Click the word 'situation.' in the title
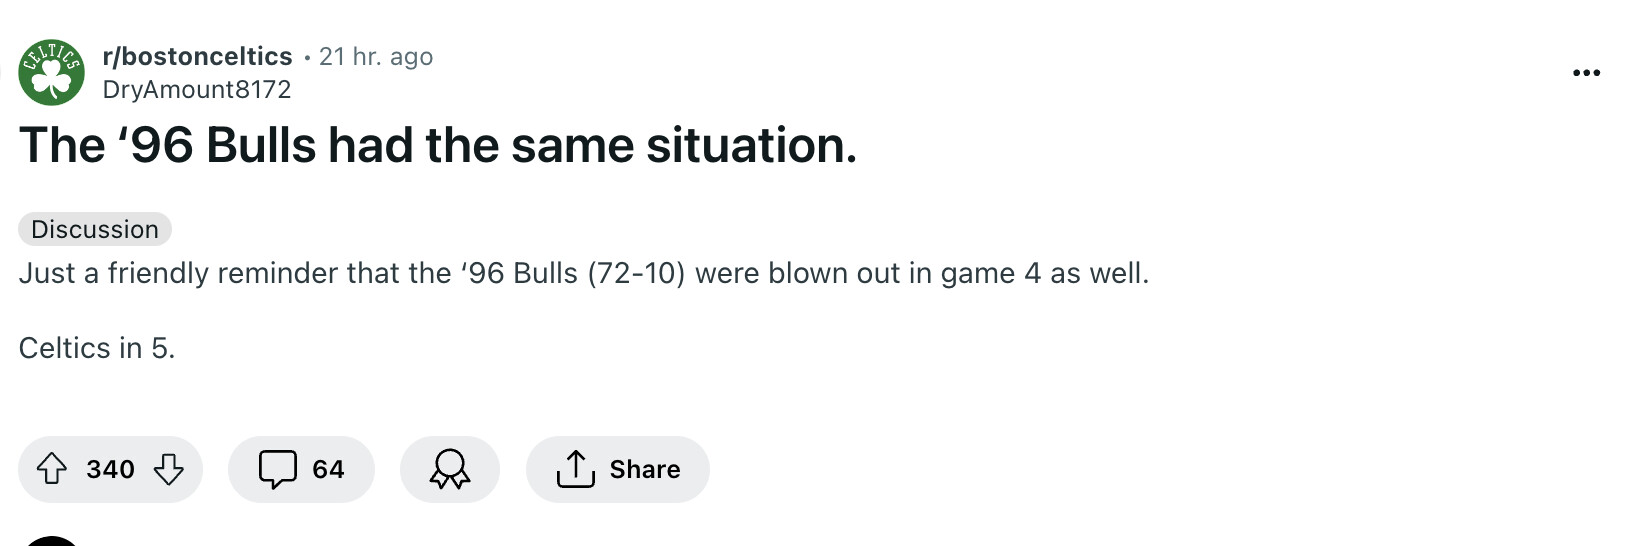 click(x=751, y=146)
